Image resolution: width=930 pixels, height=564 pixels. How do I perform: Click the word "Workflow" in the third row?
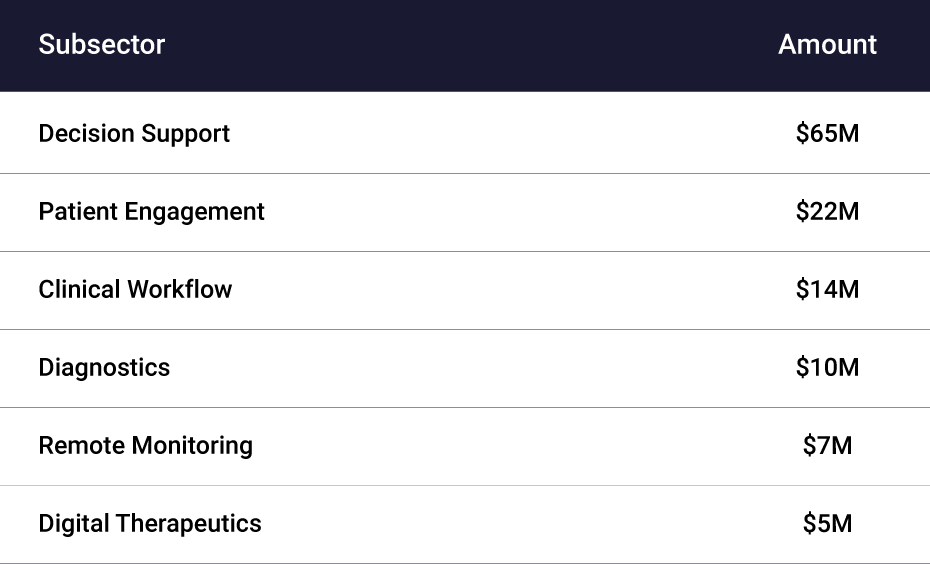point(180,290)
